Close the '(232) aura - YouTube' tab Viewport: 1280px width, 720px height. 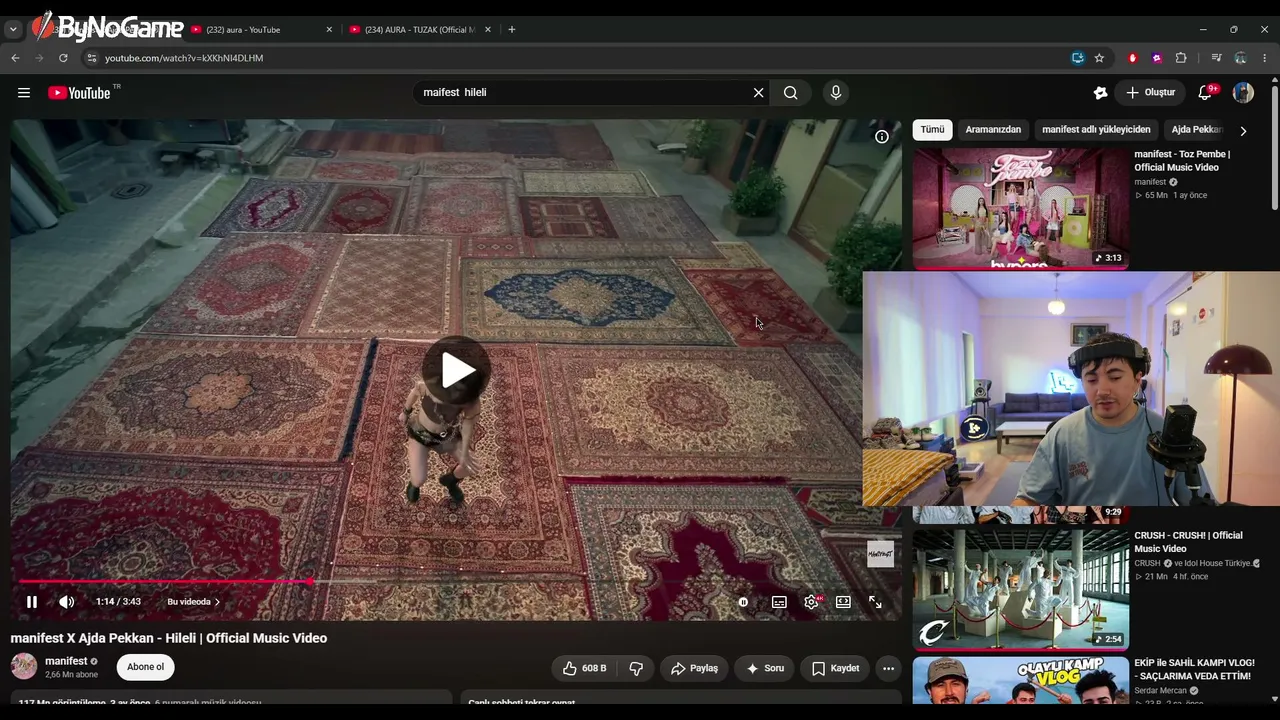[x=329, y=30]
